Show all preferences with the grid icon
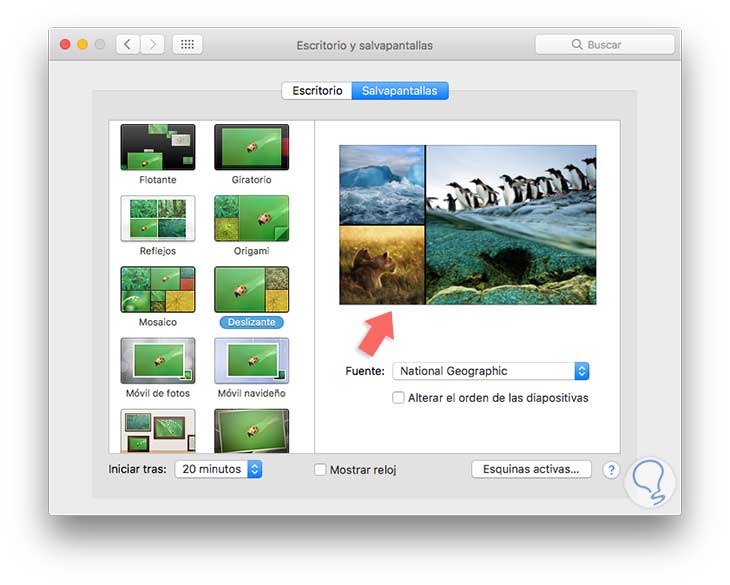Image resolution: width=730 pixels, height=585 pixels. (x=187, y=44)
